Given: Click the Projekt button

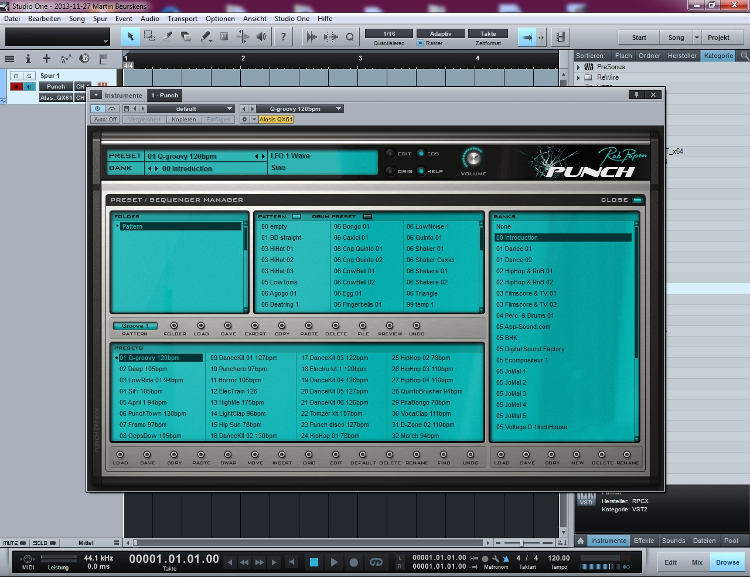Looking at the screenshot, I should (718, 37).
